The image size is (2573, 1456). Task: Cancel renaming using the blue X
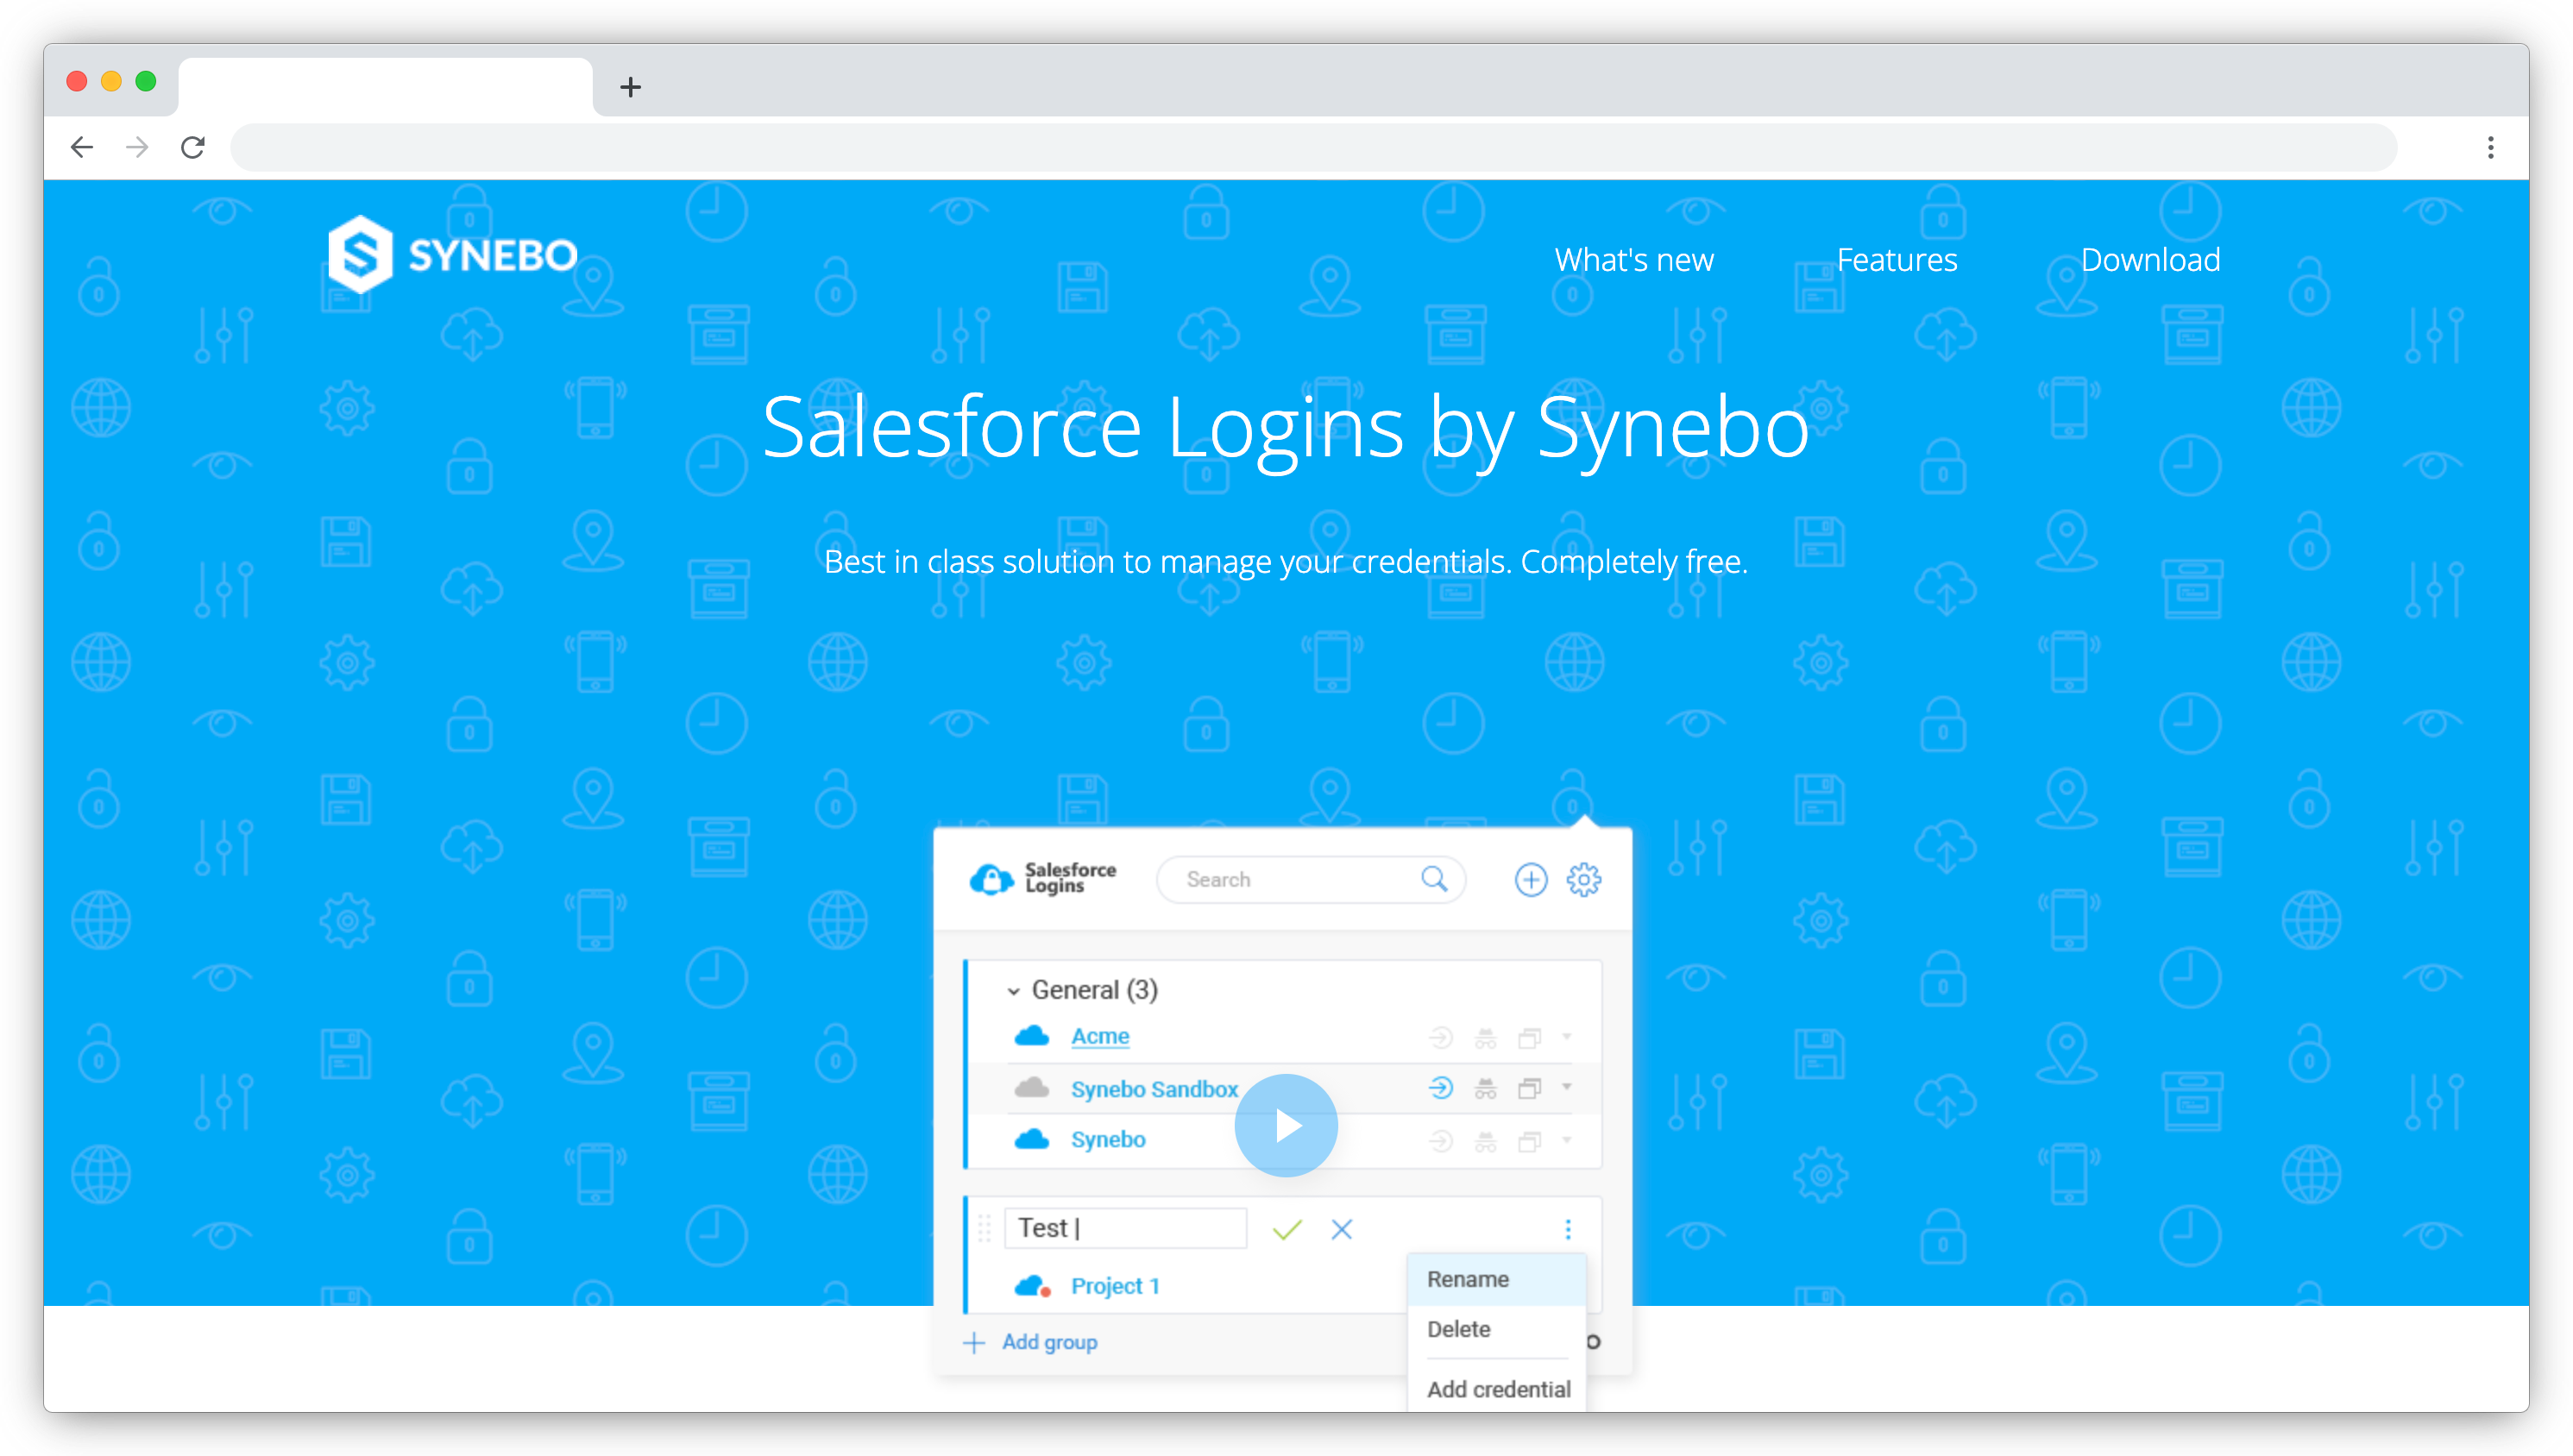pyautogui.click(x=1342, y=1228)
